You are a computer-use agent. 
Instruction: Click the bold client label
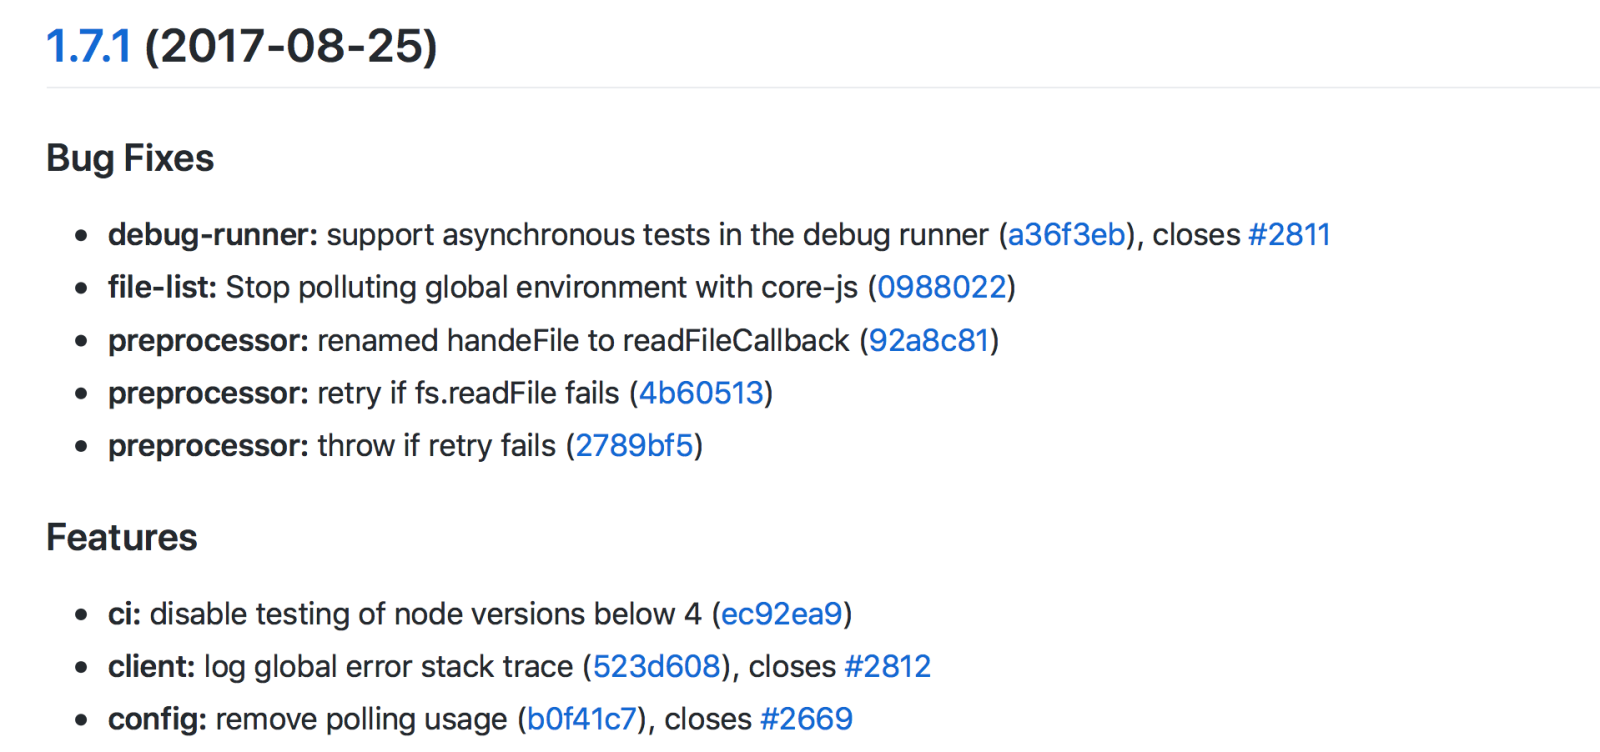151,667
